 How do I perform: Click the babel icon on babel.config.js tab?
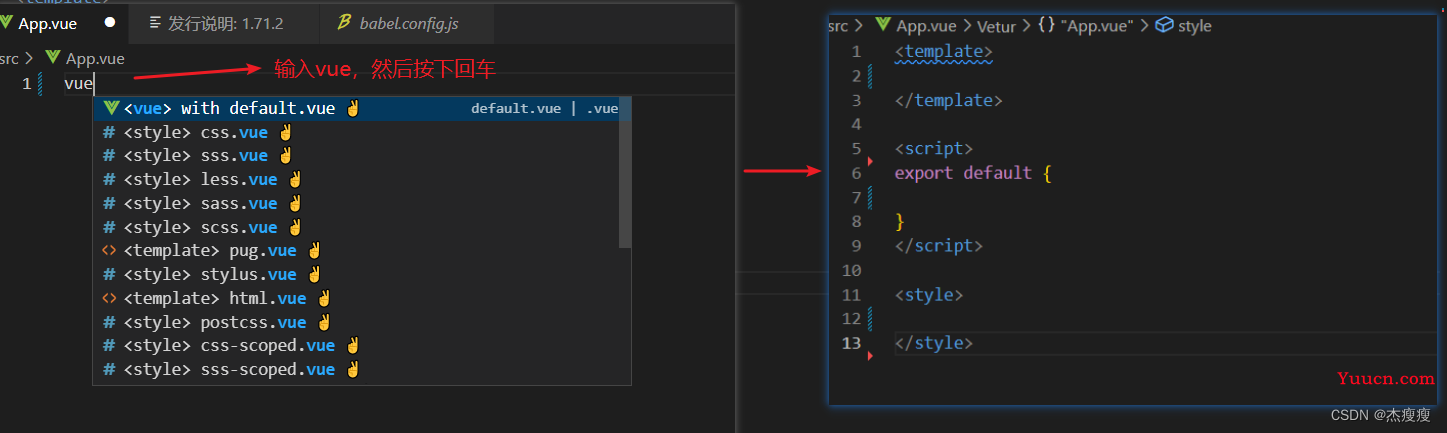point(344,23)
